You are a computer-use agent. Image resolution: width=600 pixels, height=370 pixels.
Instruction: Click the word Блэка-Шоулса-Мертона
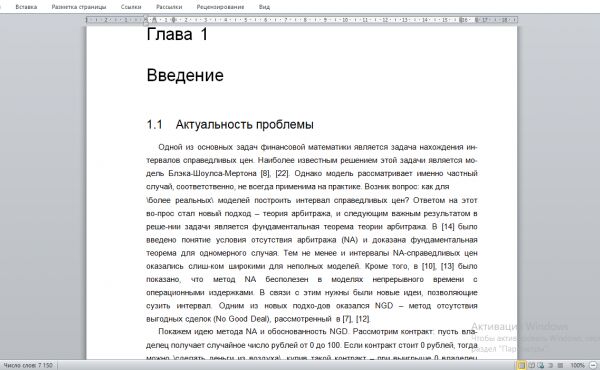(x=212, y=173)
